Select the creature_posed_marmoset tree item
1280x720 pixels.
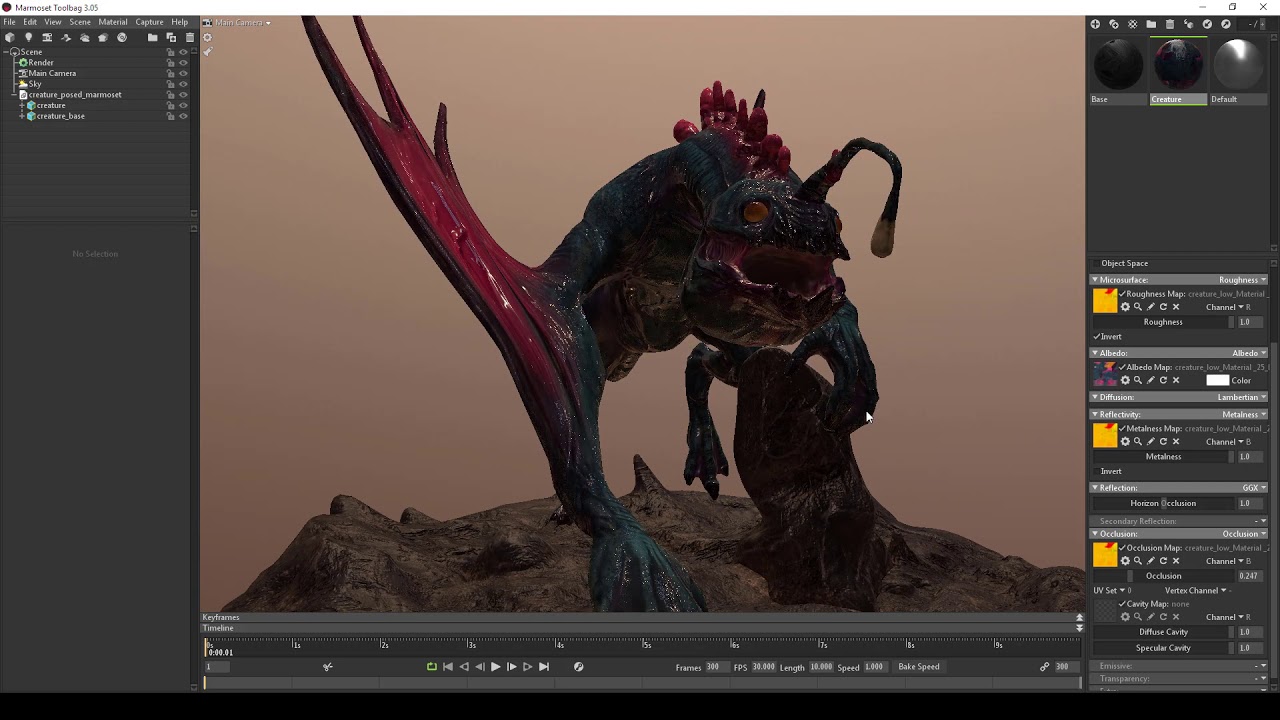point(75,95)
